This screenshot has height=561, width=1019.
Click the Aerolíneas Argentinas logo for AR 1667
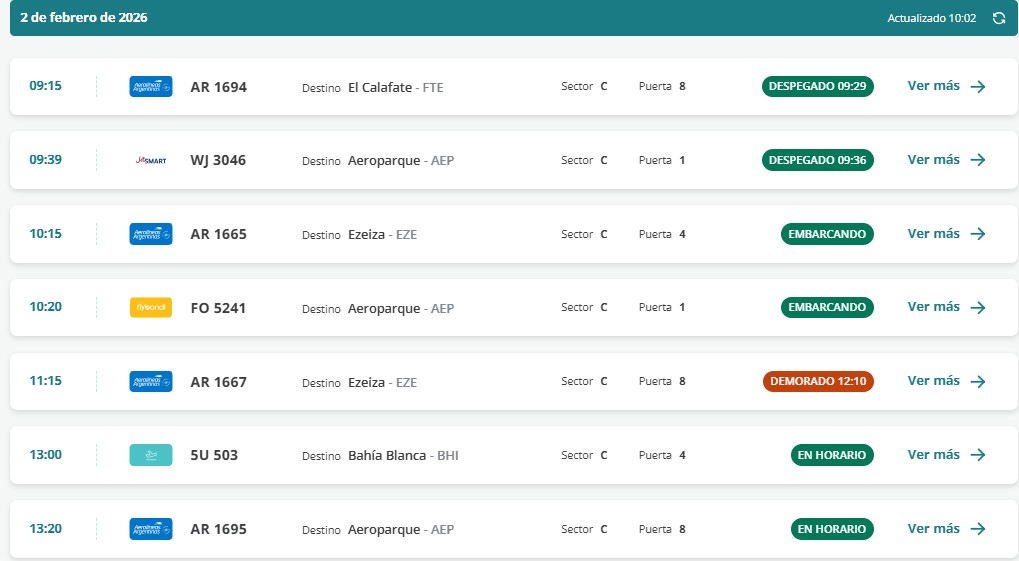[x=151, y=381]
